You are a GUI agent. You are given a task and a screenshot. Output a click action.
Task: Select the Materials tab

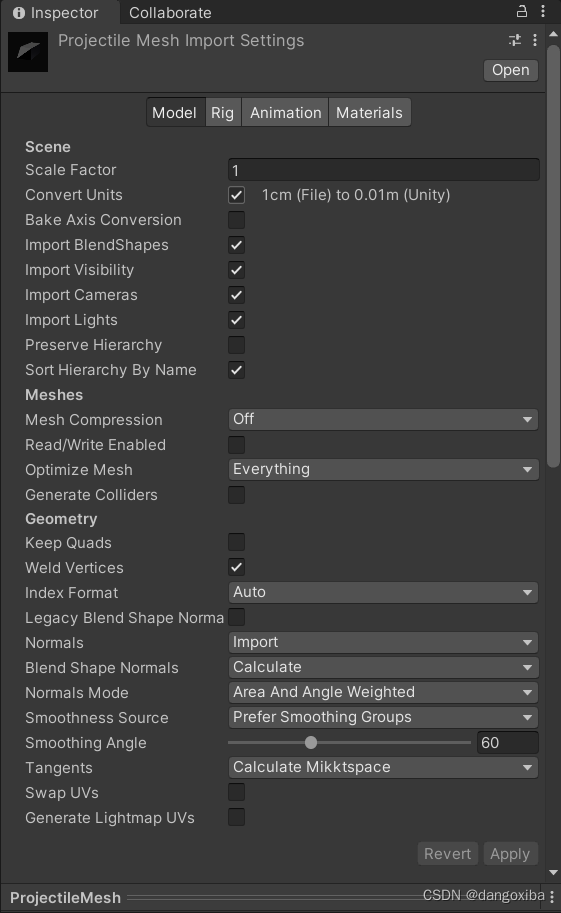pyautogui.click(x=369, y=112)
